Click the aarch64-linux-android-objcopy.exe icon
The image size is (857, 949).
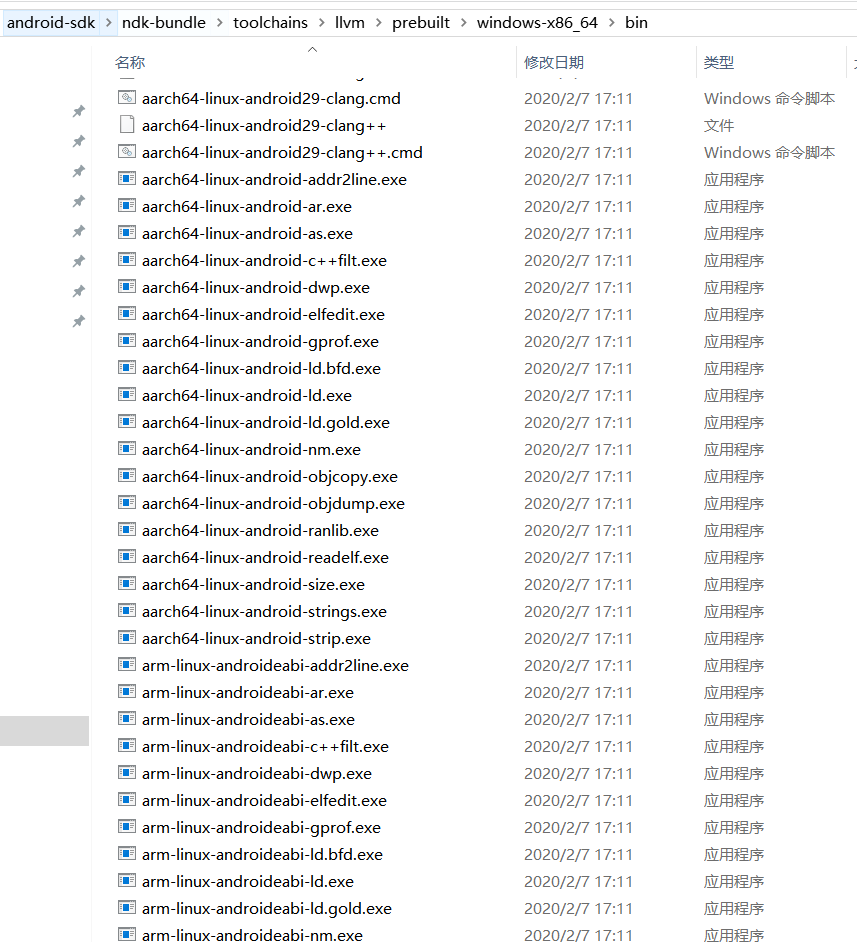click(x=126, y=476)
